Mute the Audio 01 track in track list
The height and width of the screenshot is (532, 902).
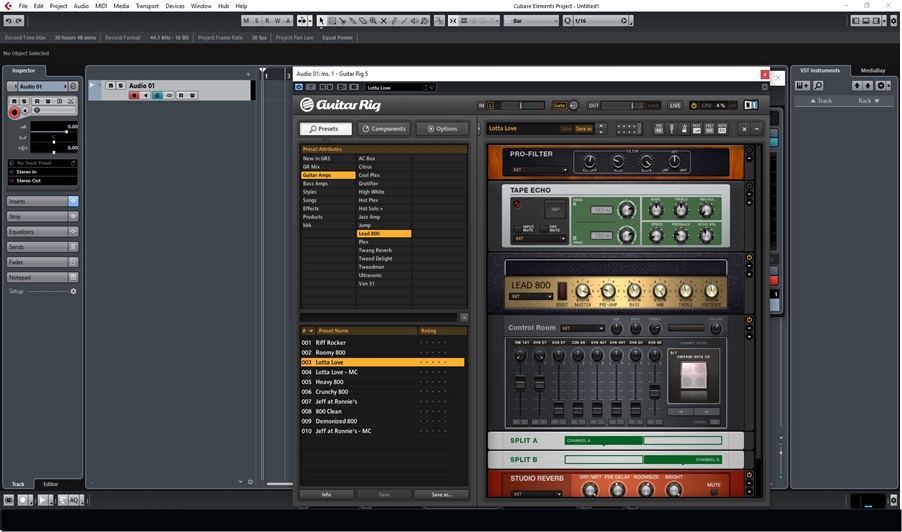[110, 86]
